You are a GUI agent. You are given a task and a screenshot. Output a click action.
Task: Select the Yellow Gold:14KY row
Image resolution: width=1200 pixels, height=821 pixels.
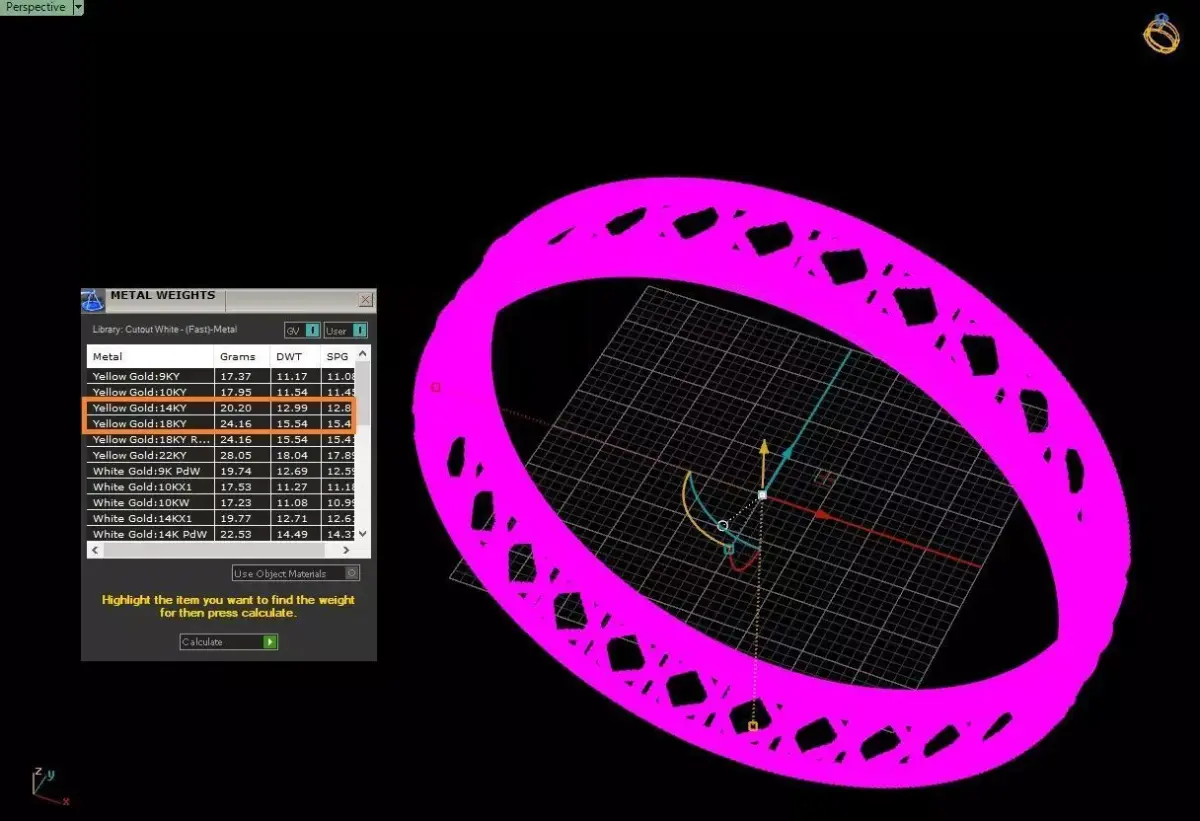[x=221, y=408]
